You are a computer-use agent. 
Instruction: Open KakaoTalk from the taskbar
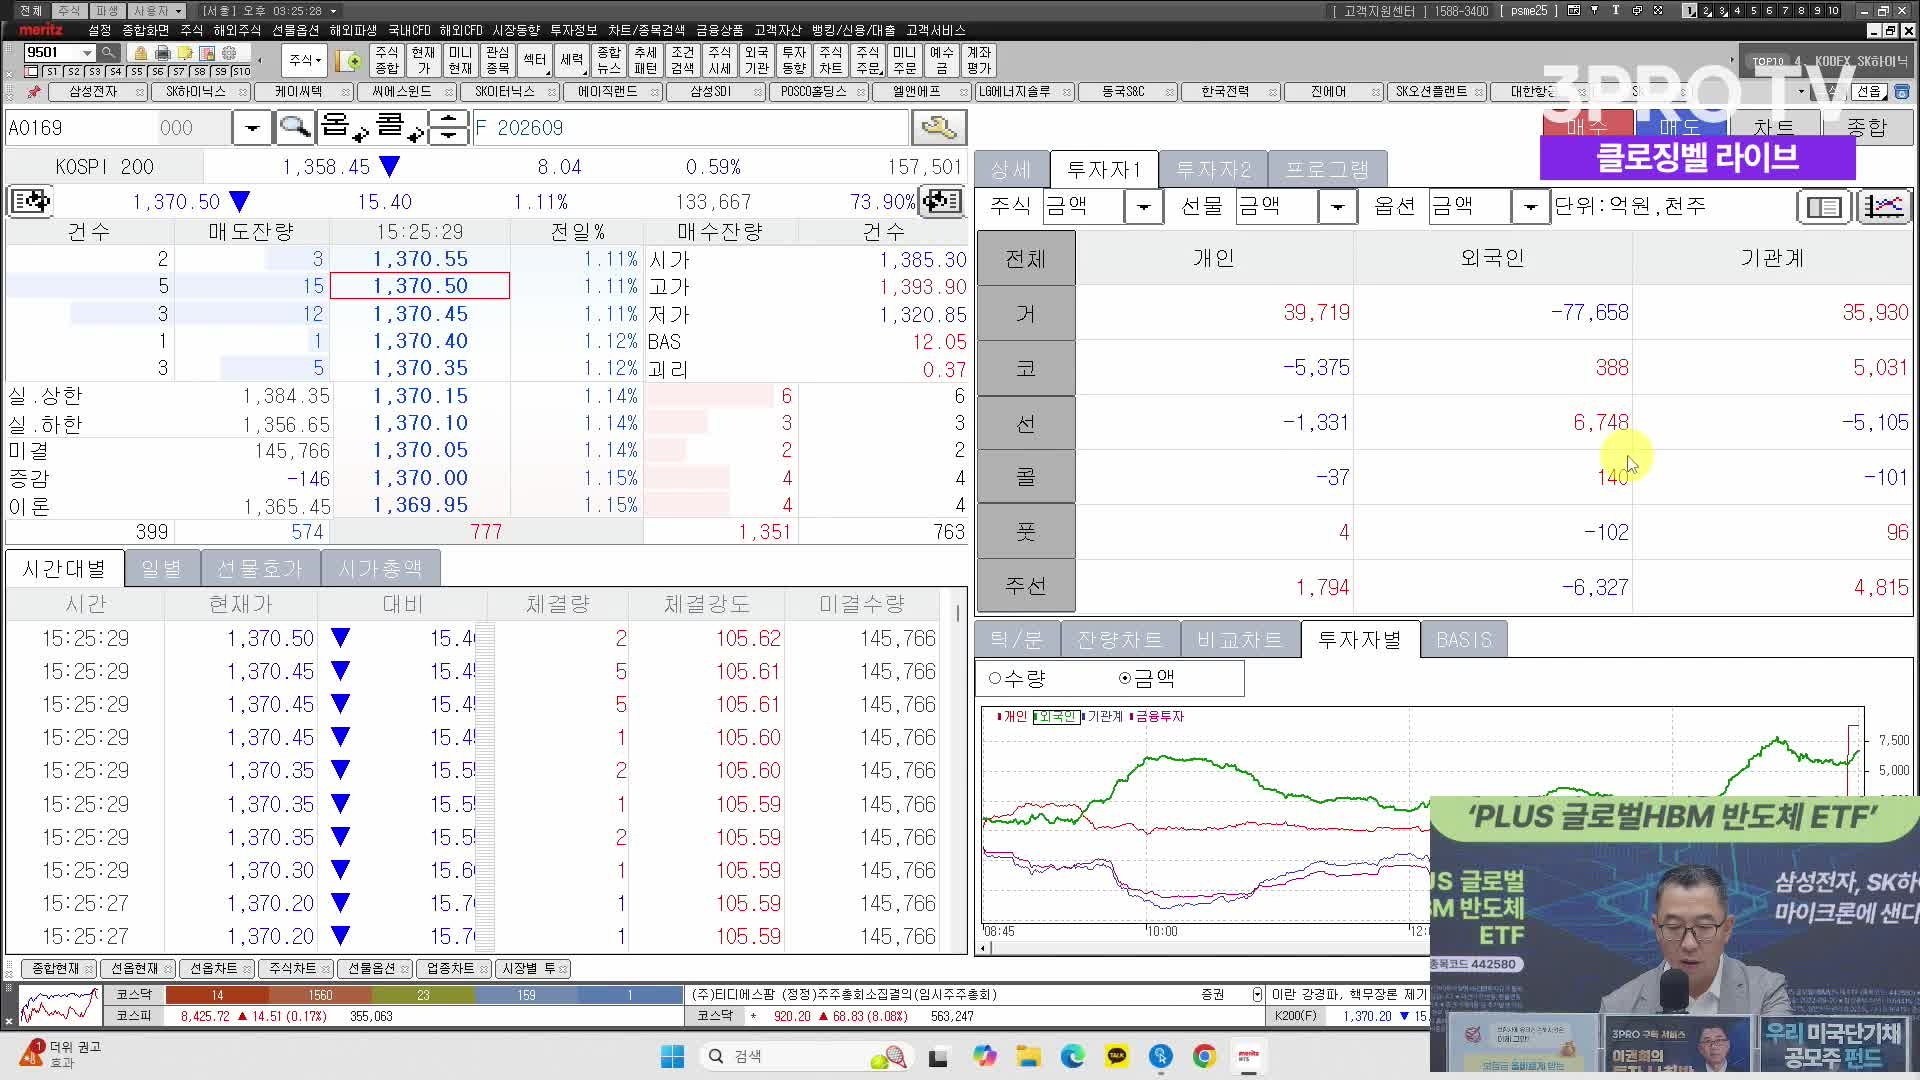click(1116, 1056)
